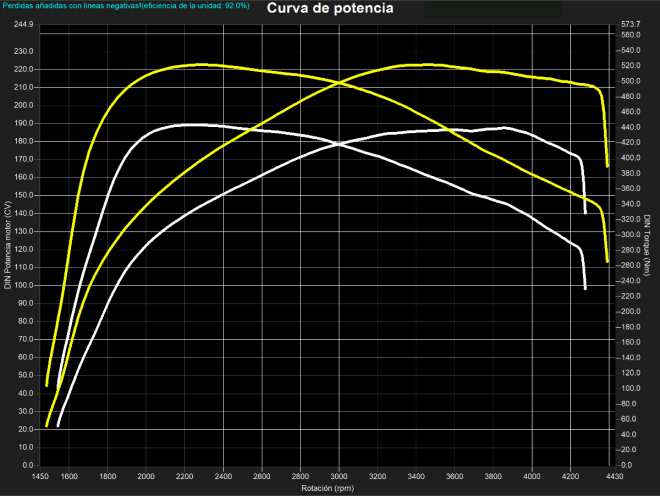Click the 244.9 maximum on the left axis

tap(24, 23)
